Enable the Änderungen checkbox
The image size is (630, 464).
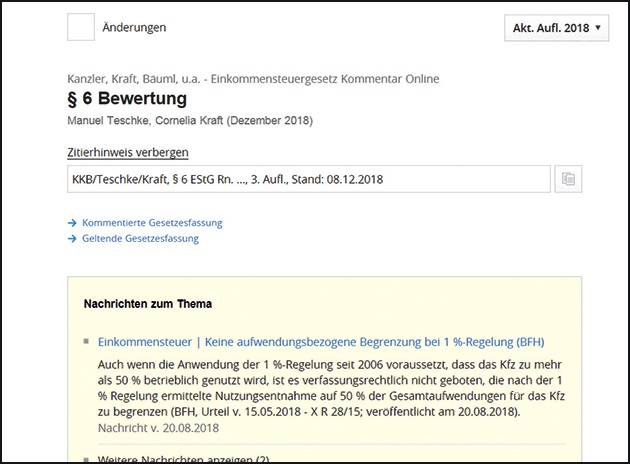tap(81, 27)
